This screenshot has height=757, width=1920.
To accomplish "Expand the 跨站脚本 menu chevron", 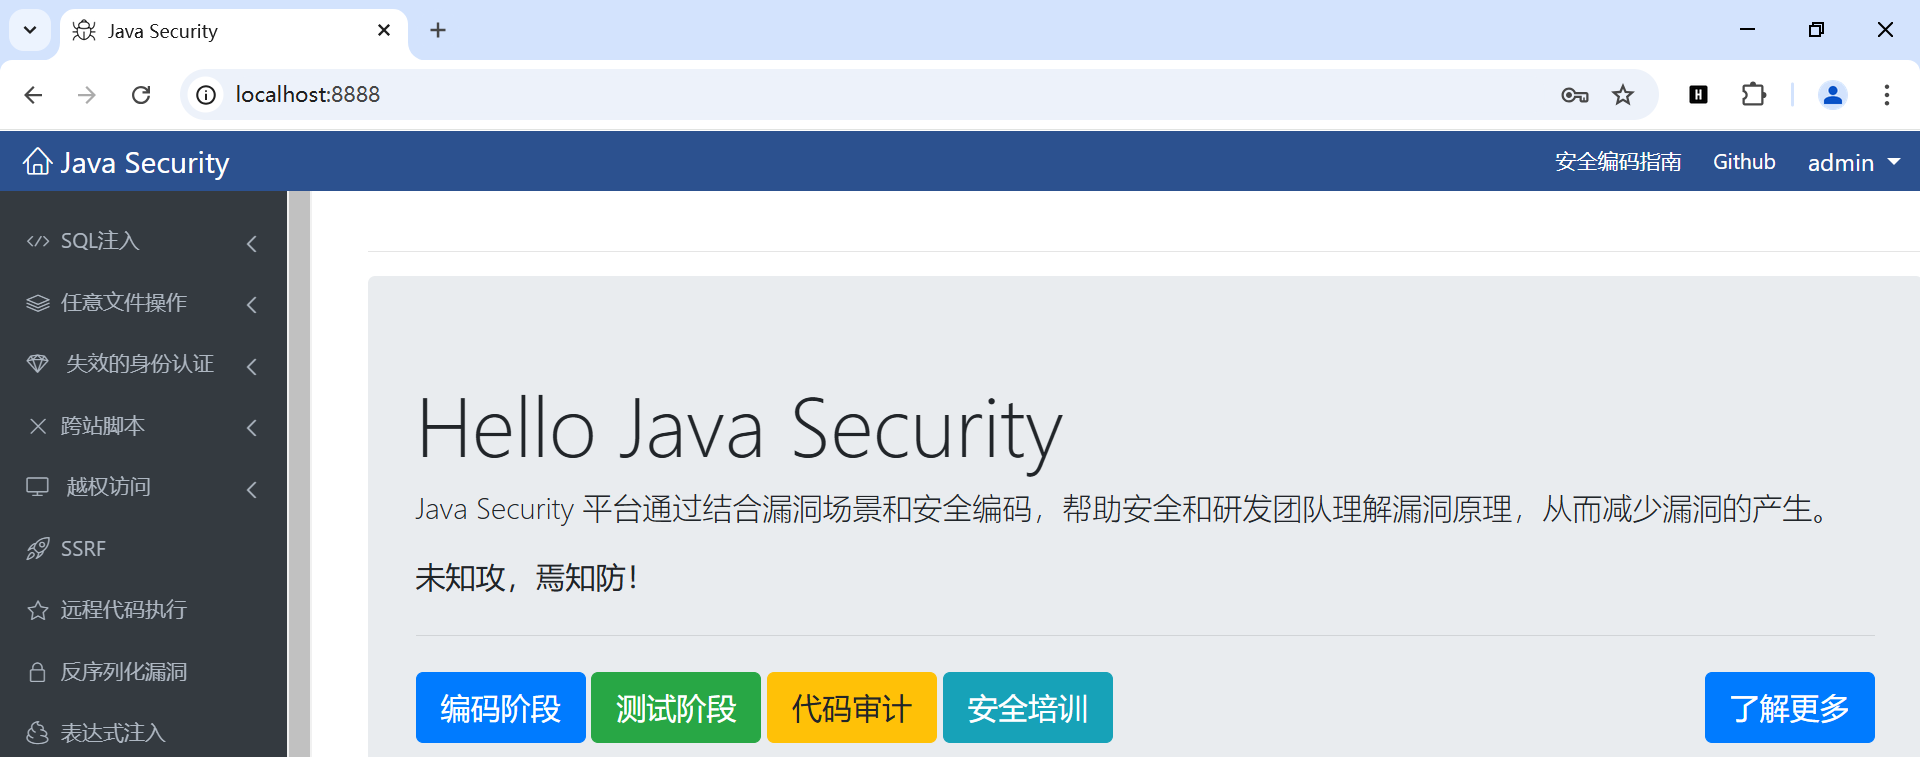I will (x=252, y=428).
